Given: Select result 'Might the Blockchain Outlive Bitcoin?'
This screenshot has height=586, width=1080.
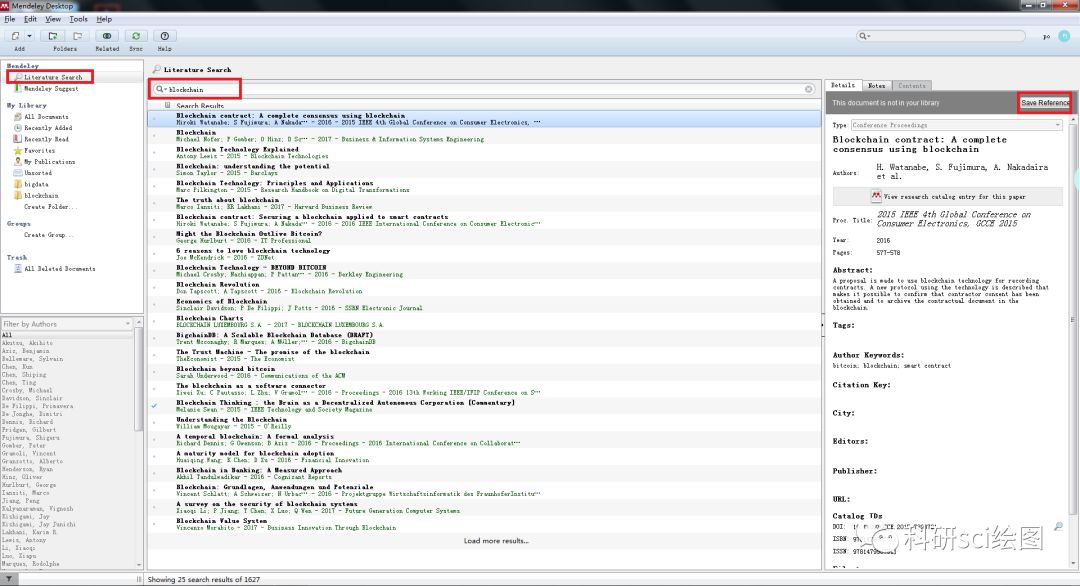Looking at the screenshot, I should pyautogui.click(x=484, y=237).
